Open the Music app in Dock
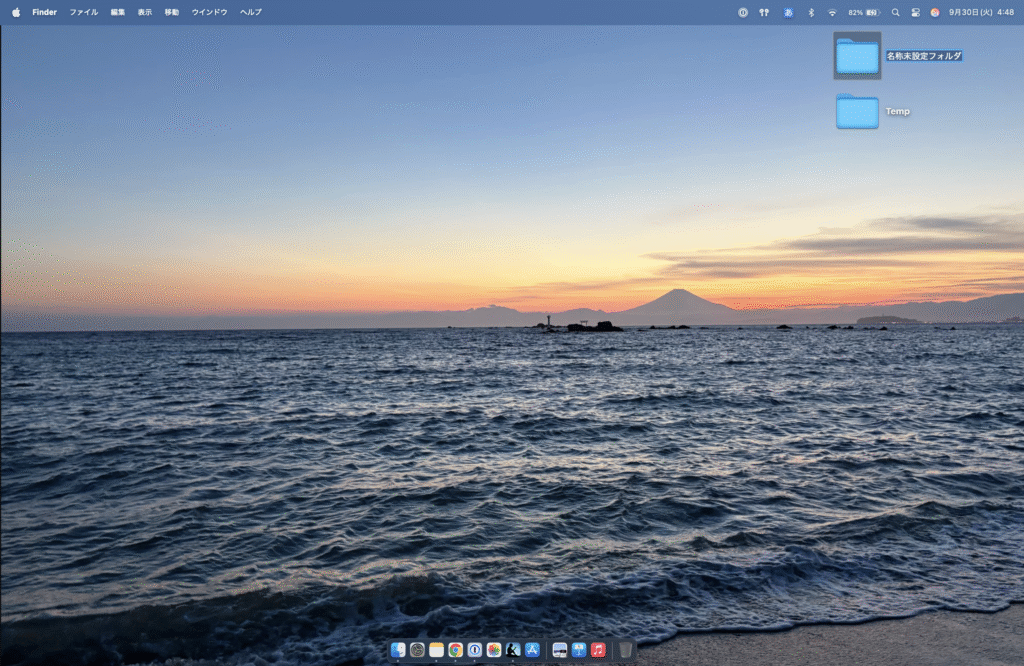 click(x=598, y=650)
